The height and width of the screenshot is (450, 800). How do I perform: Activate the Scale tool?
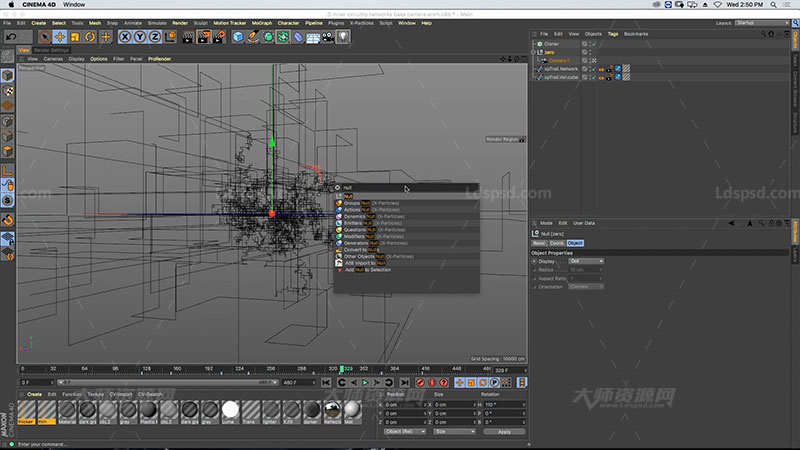tap(75, 37)
